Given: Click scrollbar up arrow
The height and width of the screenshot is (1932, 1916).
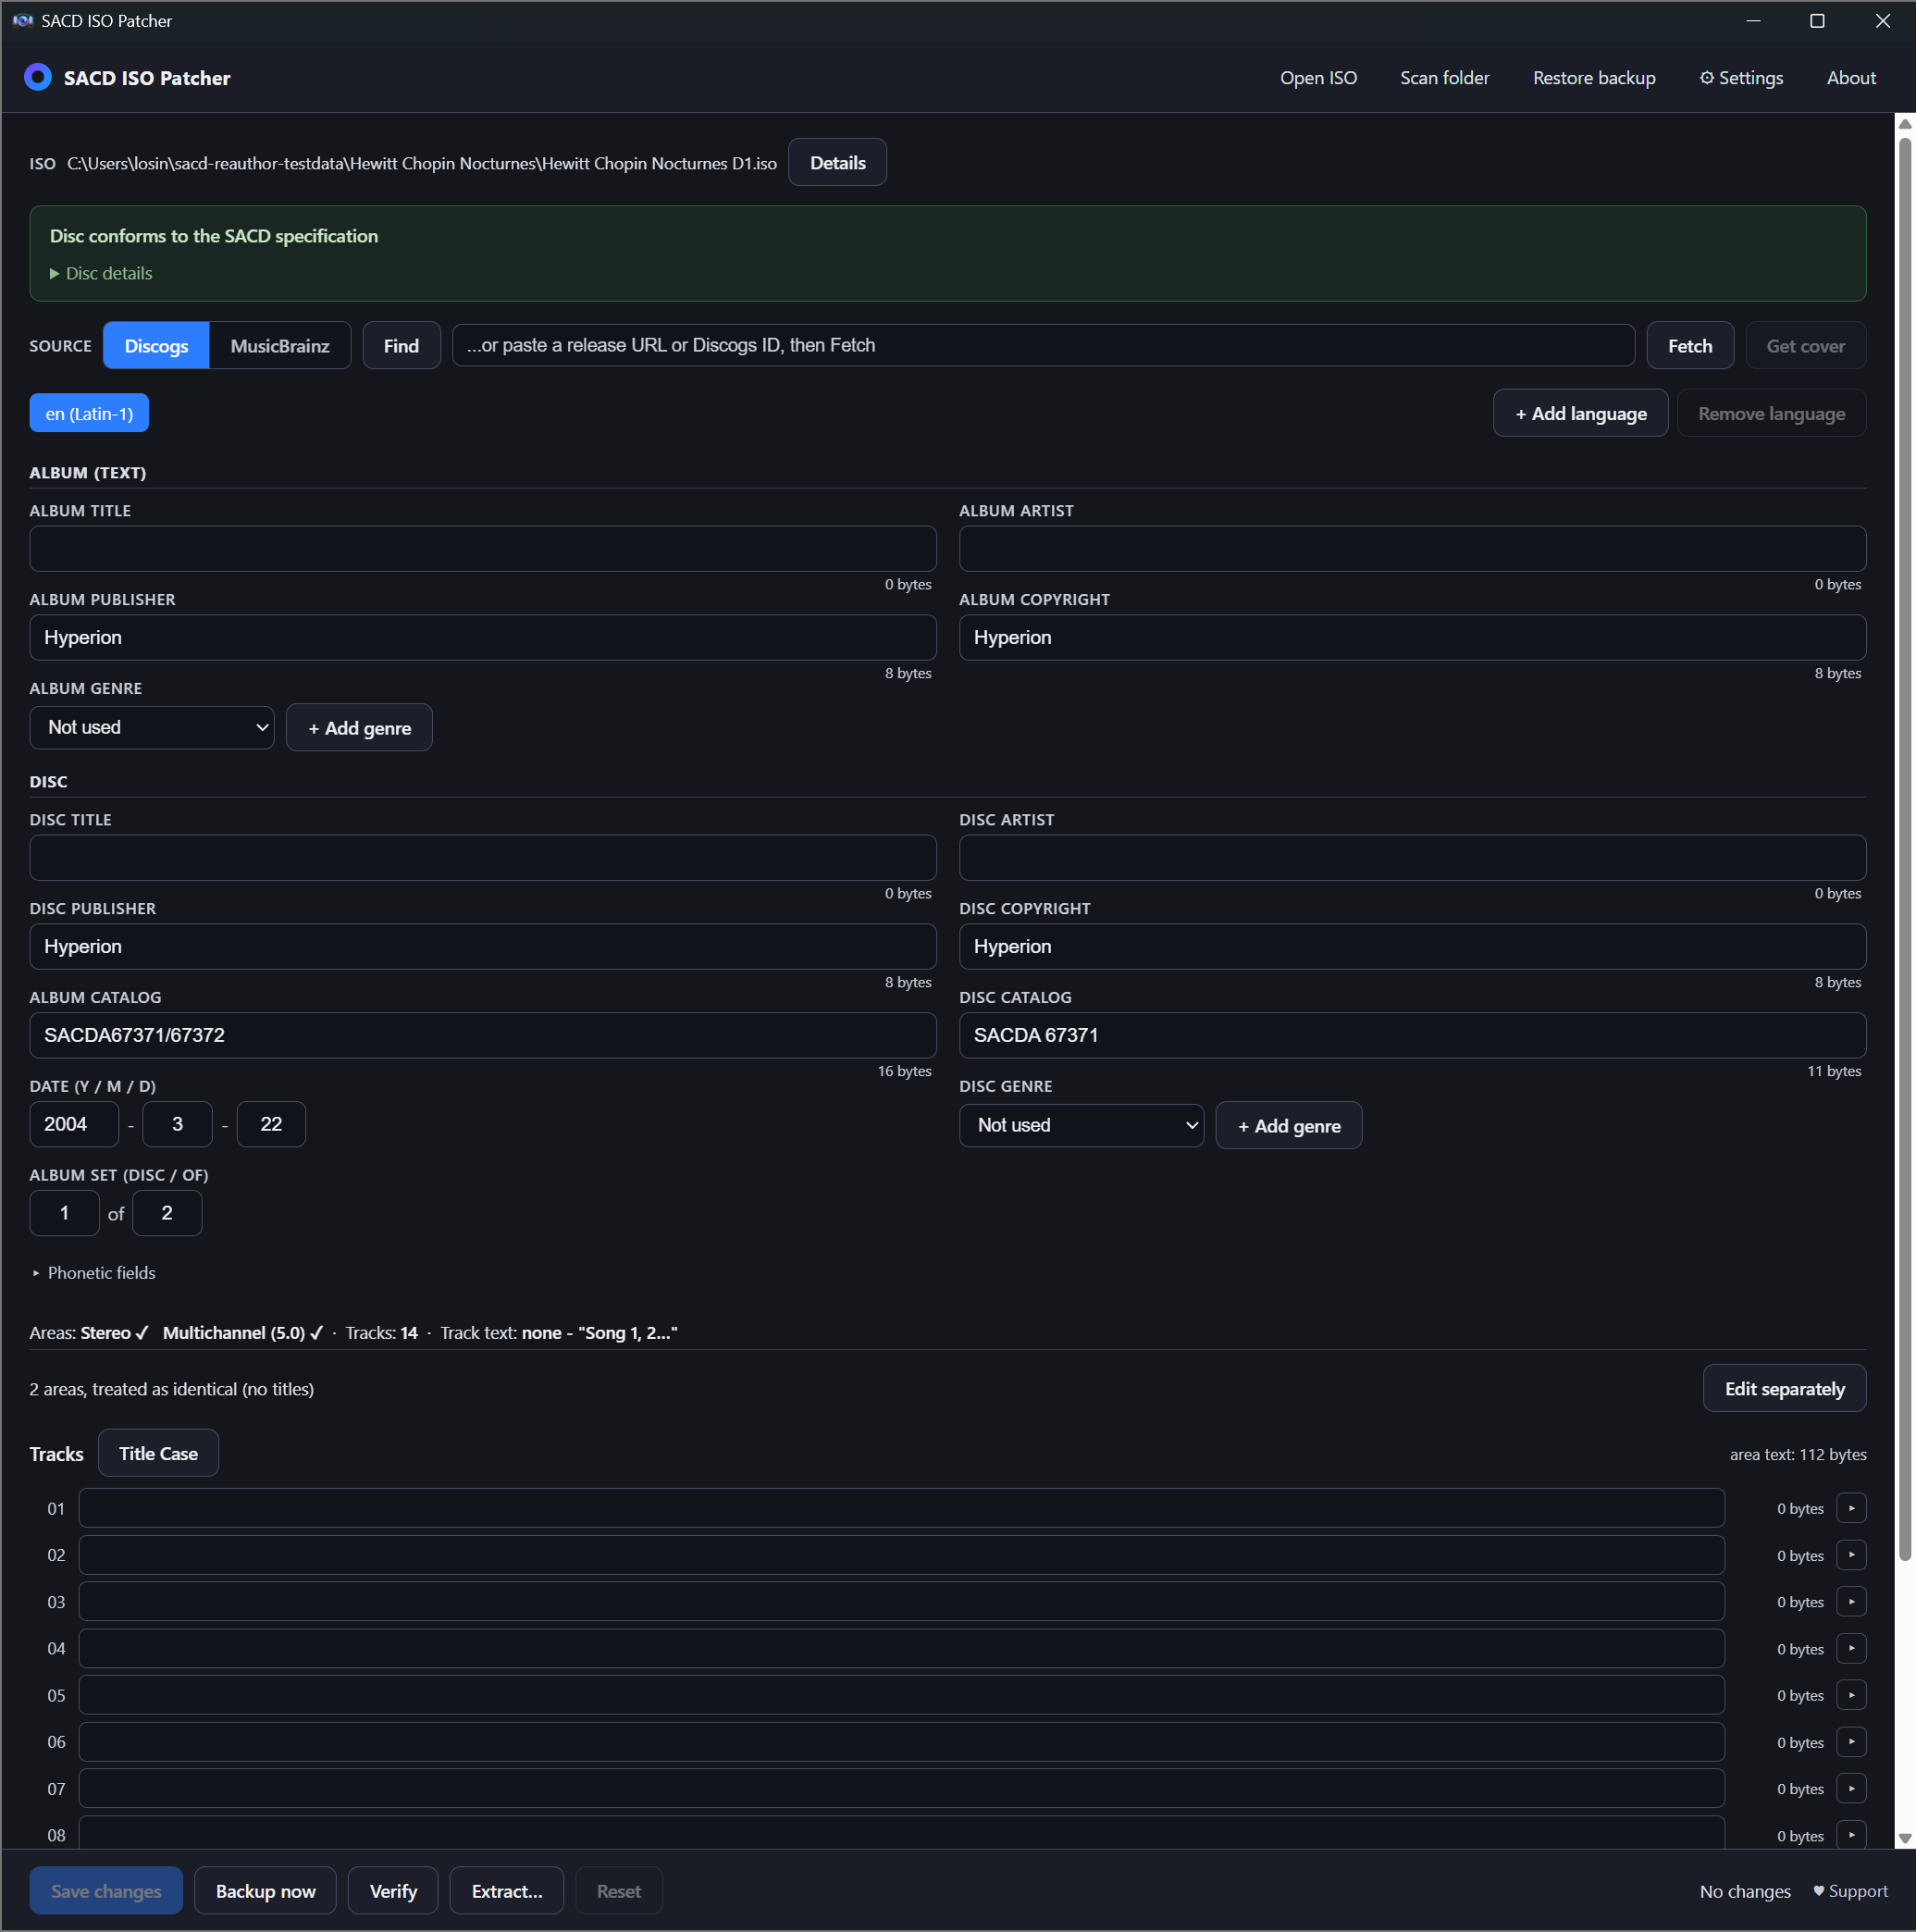Looking at the screenshot, I should [1904, 124].
